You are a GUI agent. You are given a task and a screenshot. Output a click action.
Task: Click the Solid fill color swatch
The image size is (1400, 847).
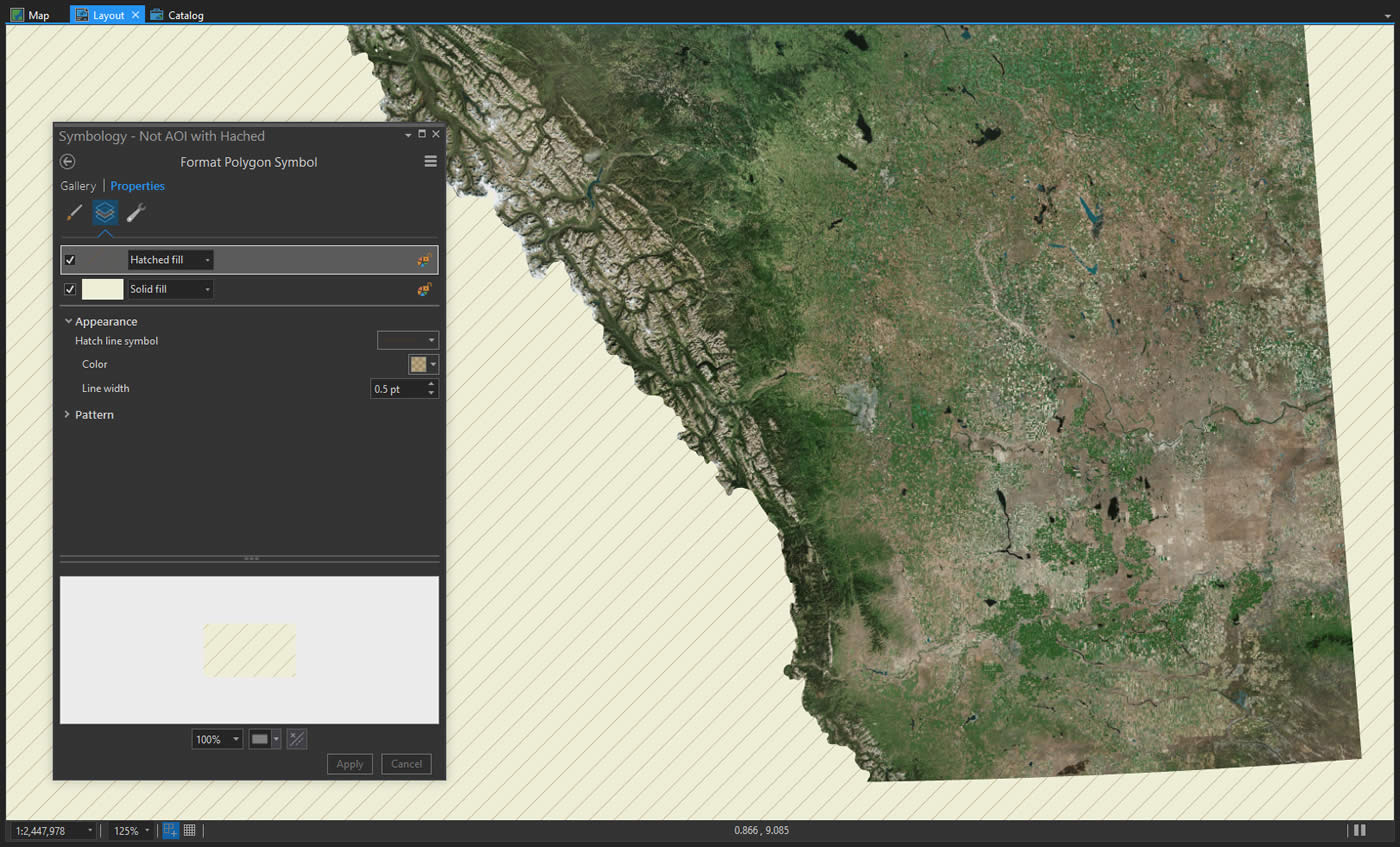(102, 289)
